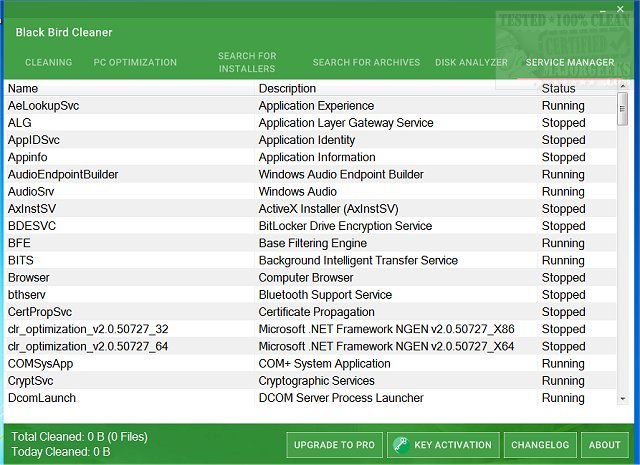Click the scroll up arrow of services list
Screen dimensions: 640x465
[622, 86]
